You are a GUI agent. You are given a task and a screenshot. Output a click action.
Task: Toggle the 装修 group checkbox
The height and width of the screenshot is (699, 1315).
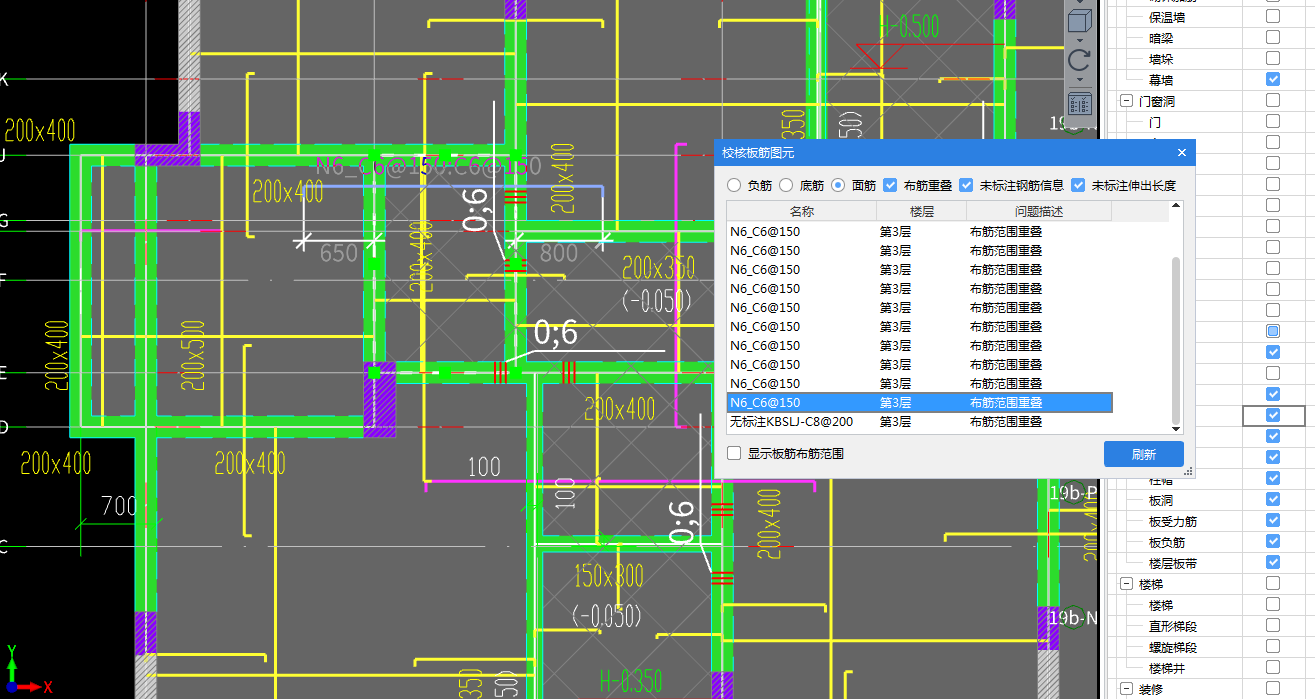tap(1273, 688)
